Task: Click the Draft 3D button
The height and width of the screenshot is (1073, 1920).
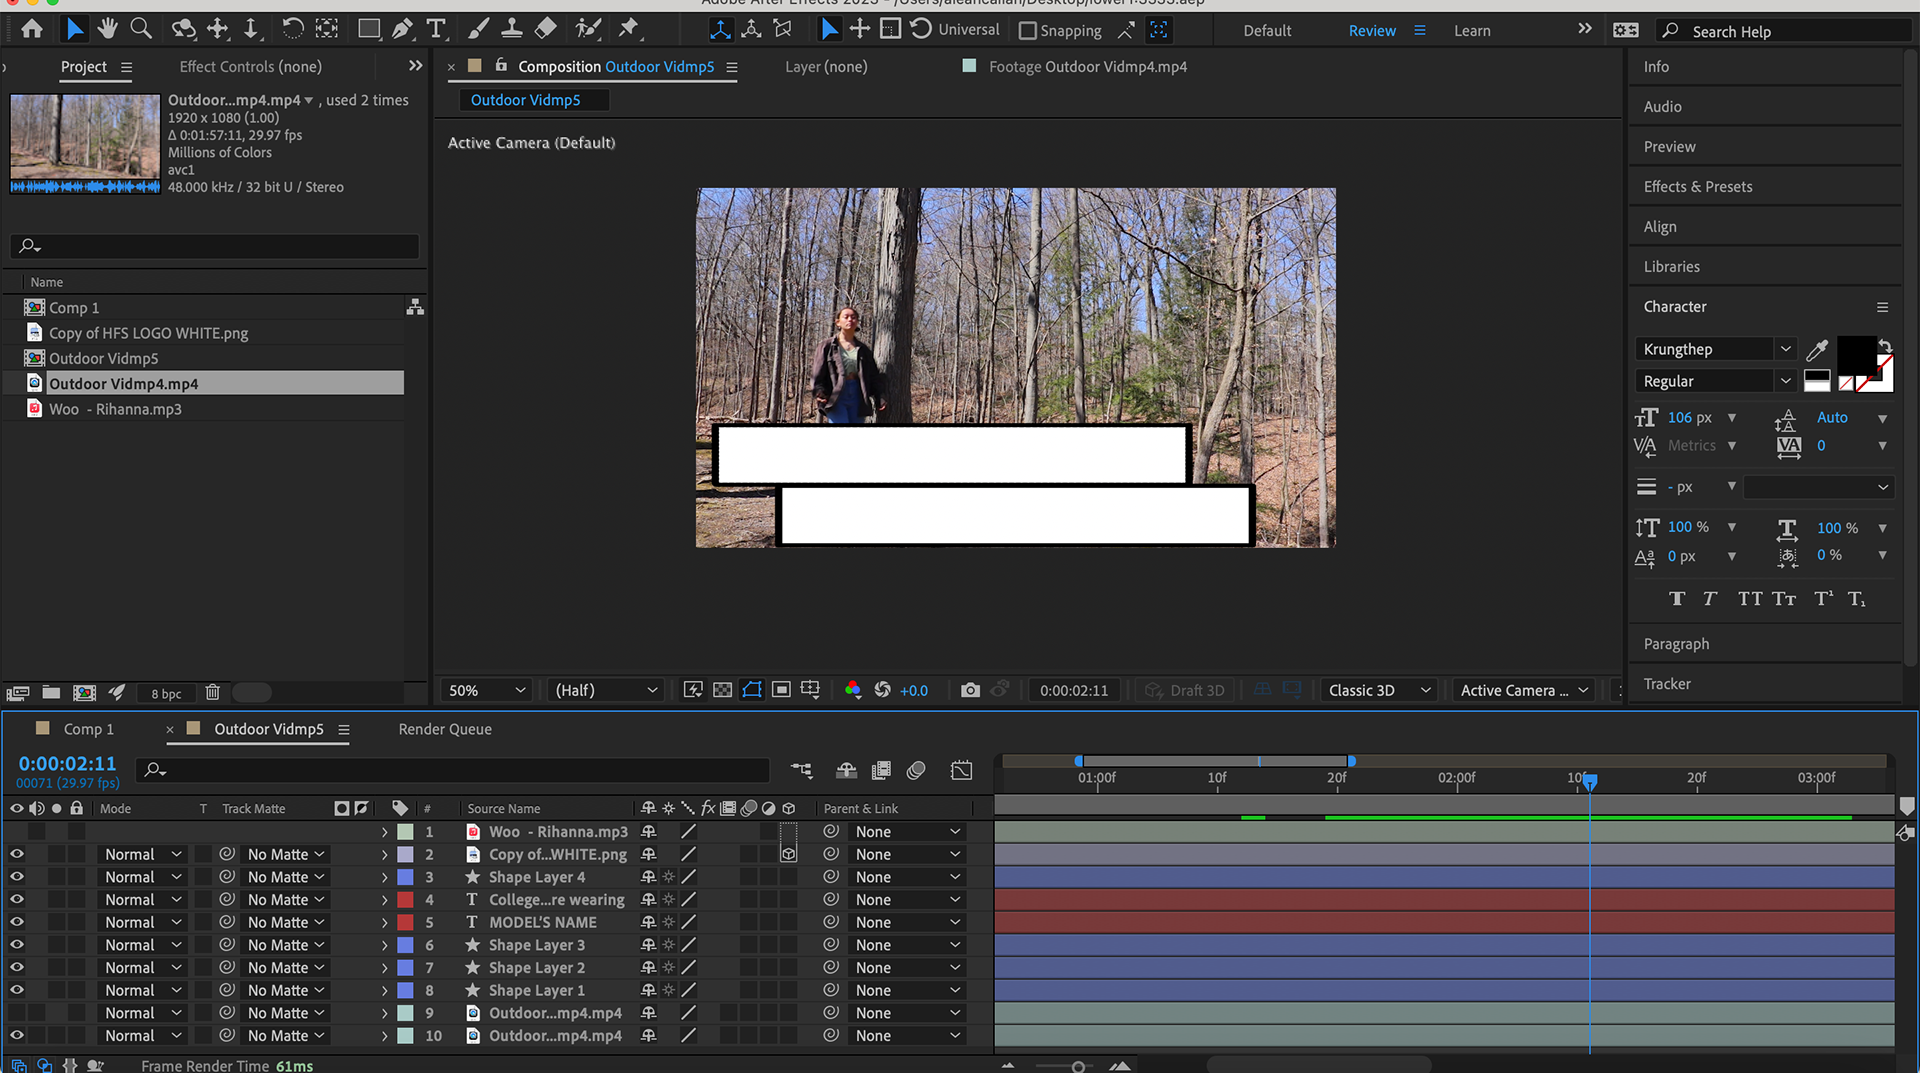Action: click(1185, 690)
